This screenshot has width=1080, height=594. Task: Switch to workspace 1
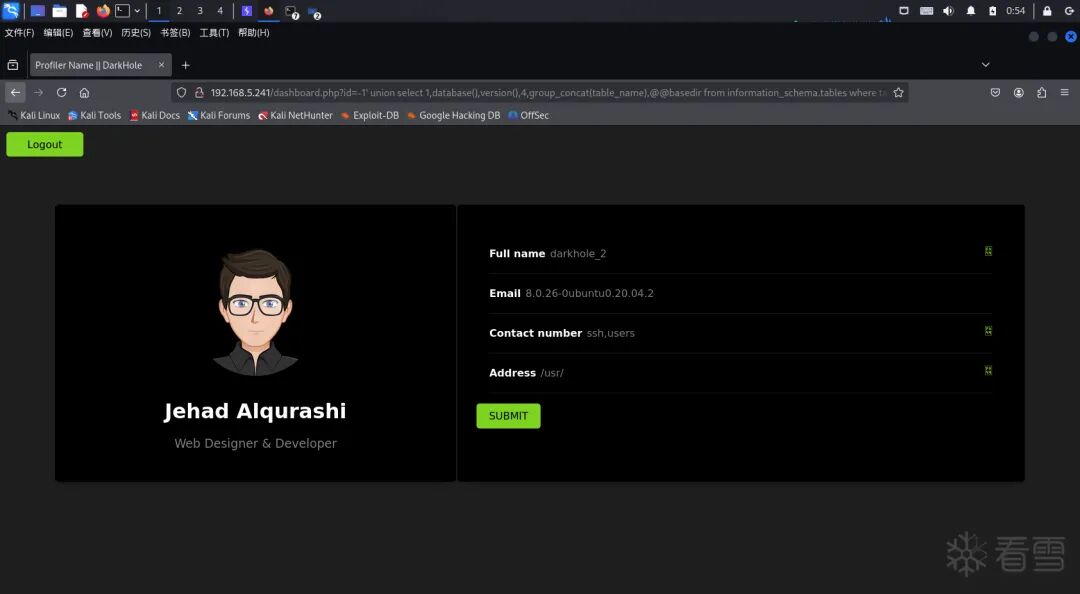159,11
